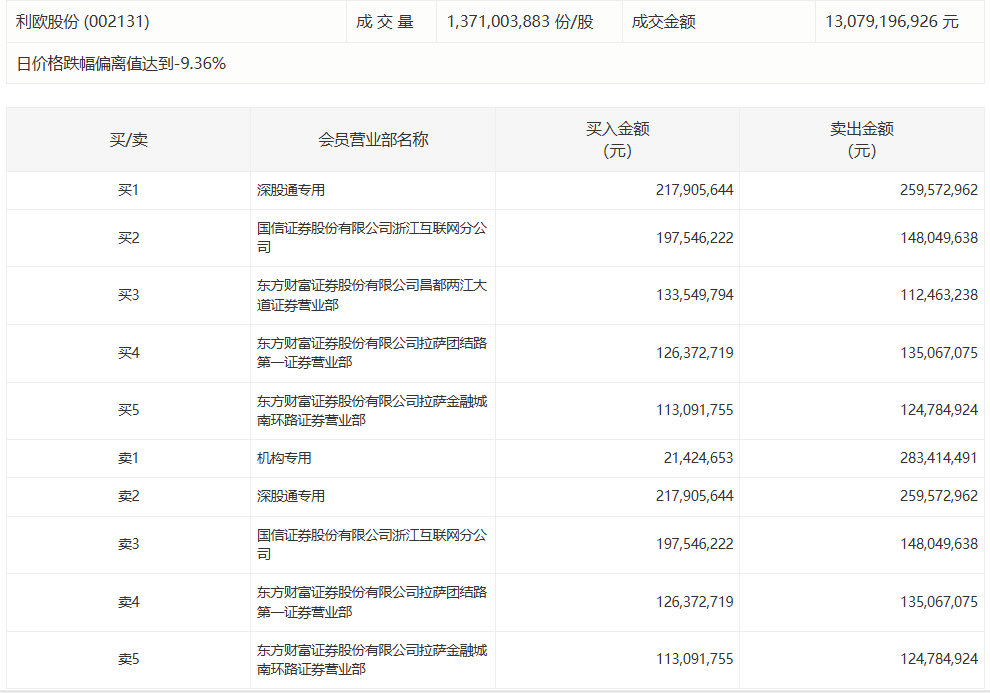990x693 pixels.
Task: Click the 机构专用 seat name
Action: point(285,458)
